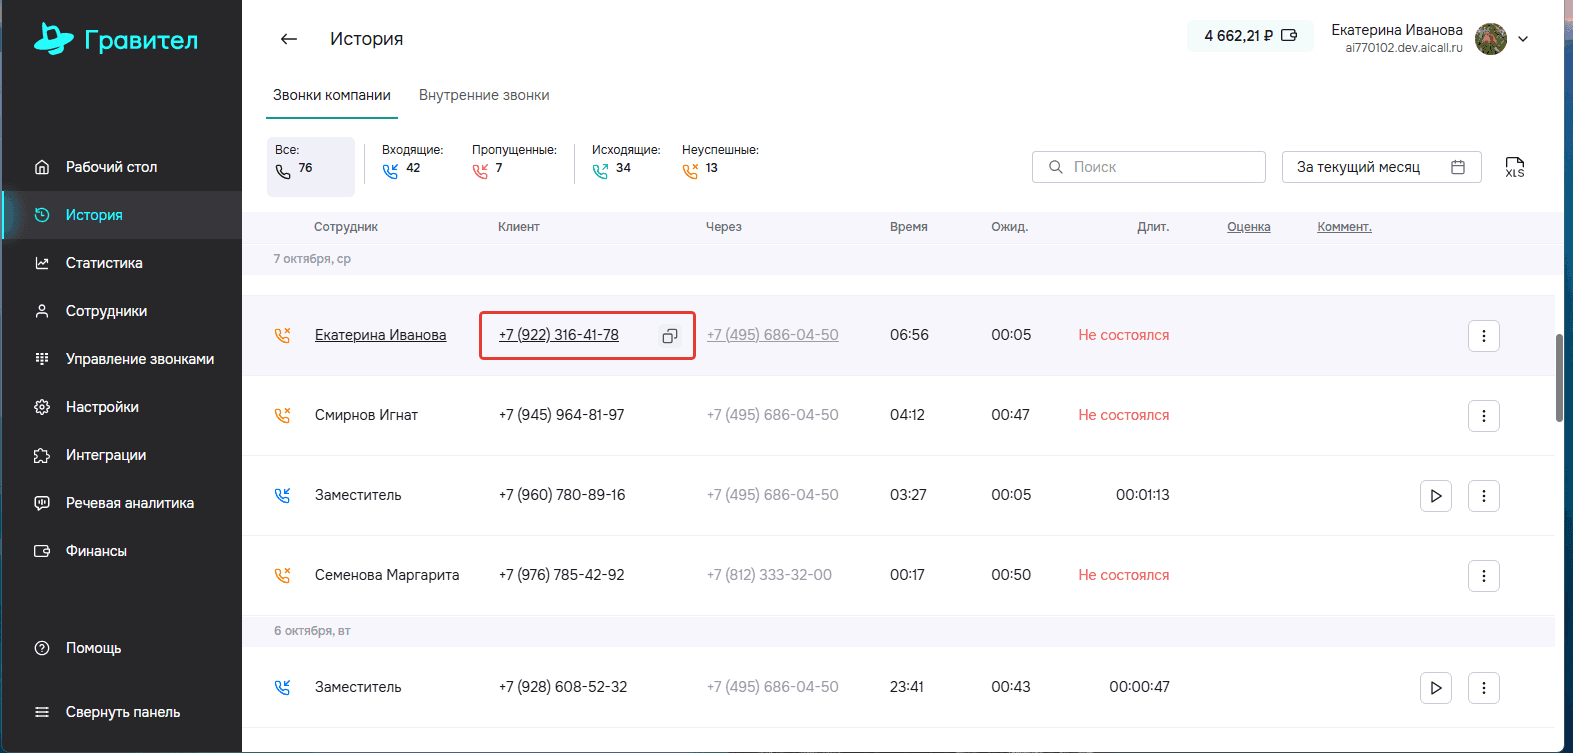Open Рабочий стол in the sidebar

tap(121, 167)
